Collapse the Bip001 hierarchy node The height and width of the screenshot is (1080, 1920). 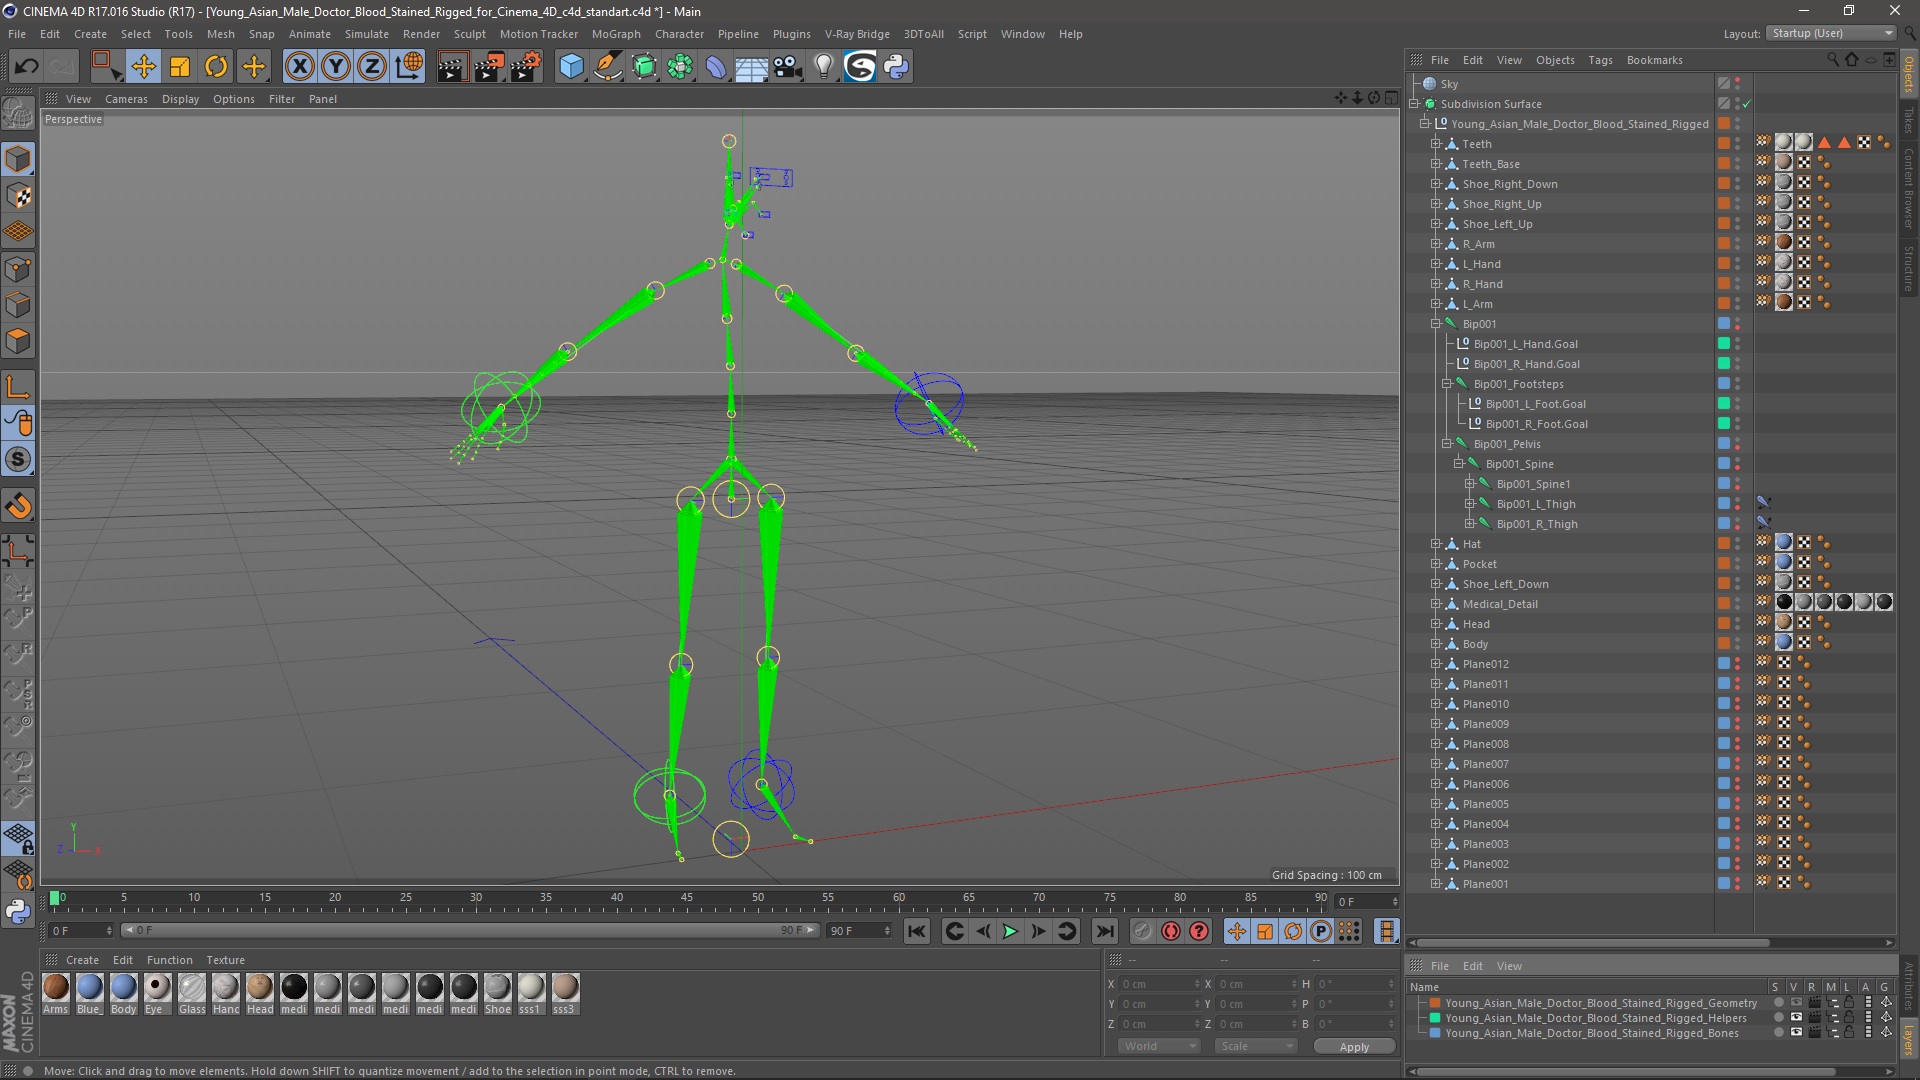1436,324
